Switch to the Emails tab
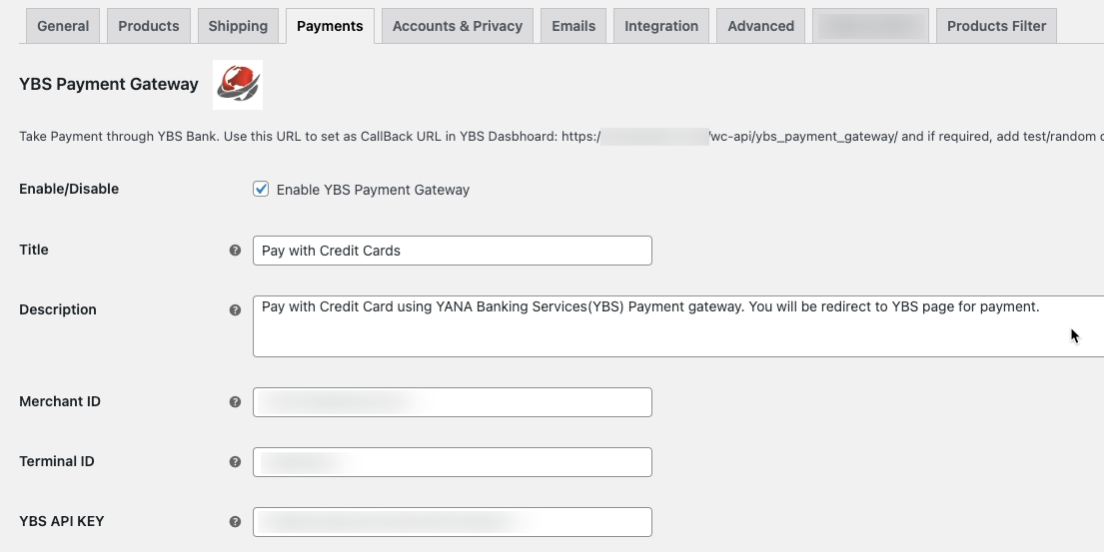Image resolution: width=1104 pixels, height=552 pixels. [x=574, y=26]
